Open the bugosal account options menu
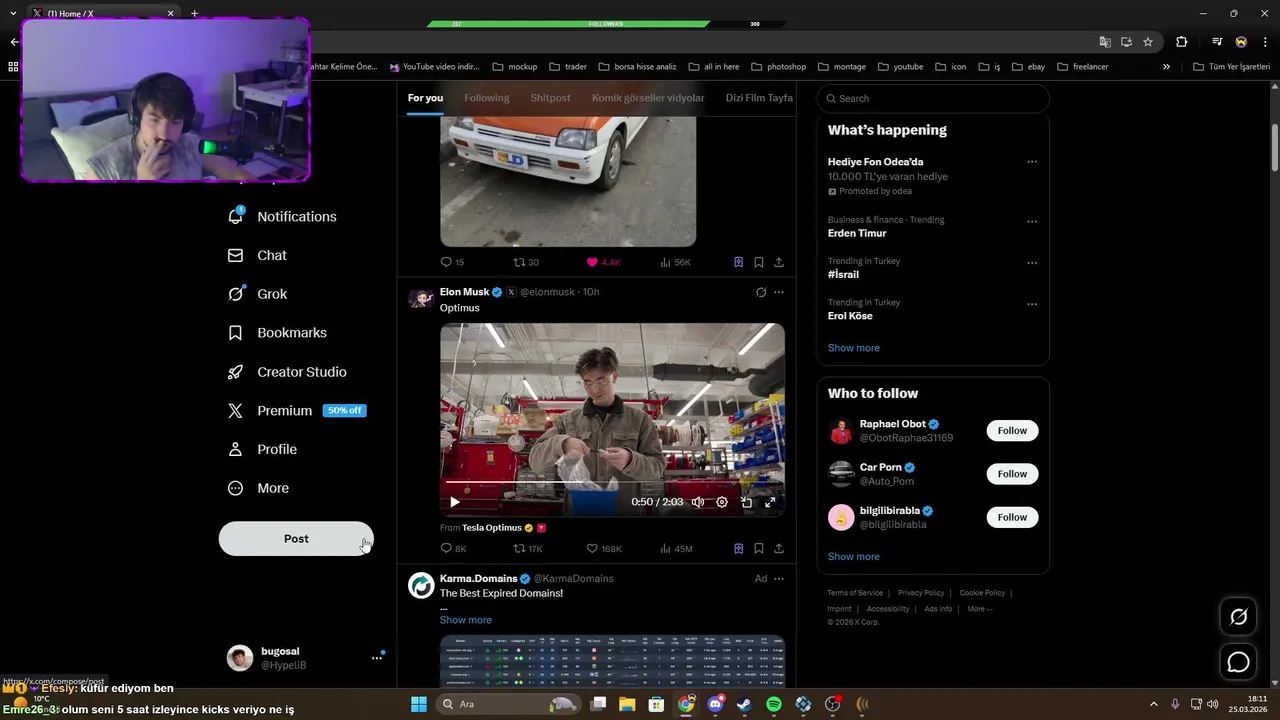1280x720 pixels. 377,658
